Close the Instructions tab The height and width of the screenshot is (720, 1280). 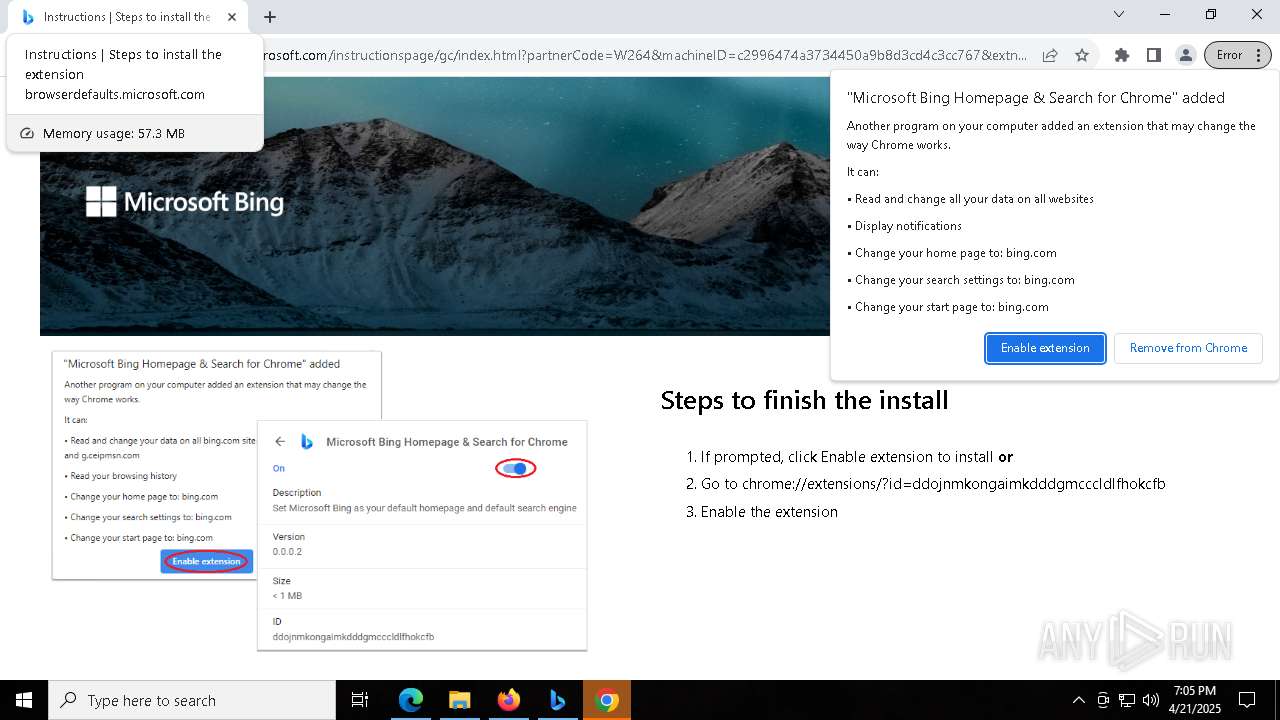[232, 17]
